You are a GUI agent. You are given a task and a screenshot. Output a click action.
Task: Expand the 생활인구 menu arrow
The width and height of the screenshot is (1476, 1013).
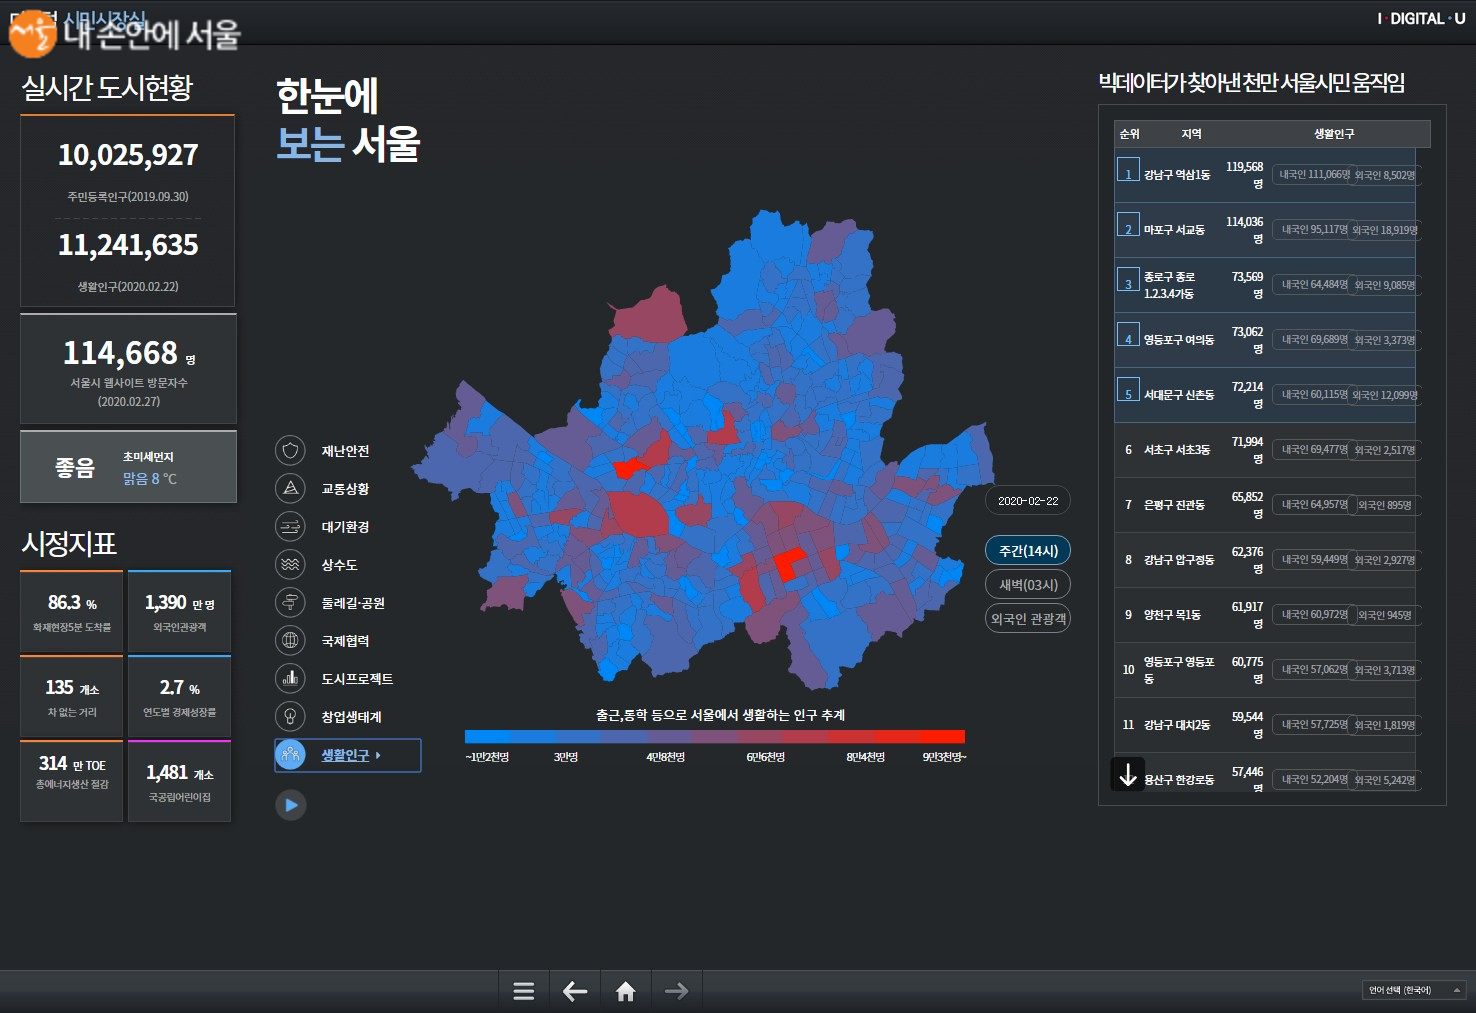pos(378,755)
